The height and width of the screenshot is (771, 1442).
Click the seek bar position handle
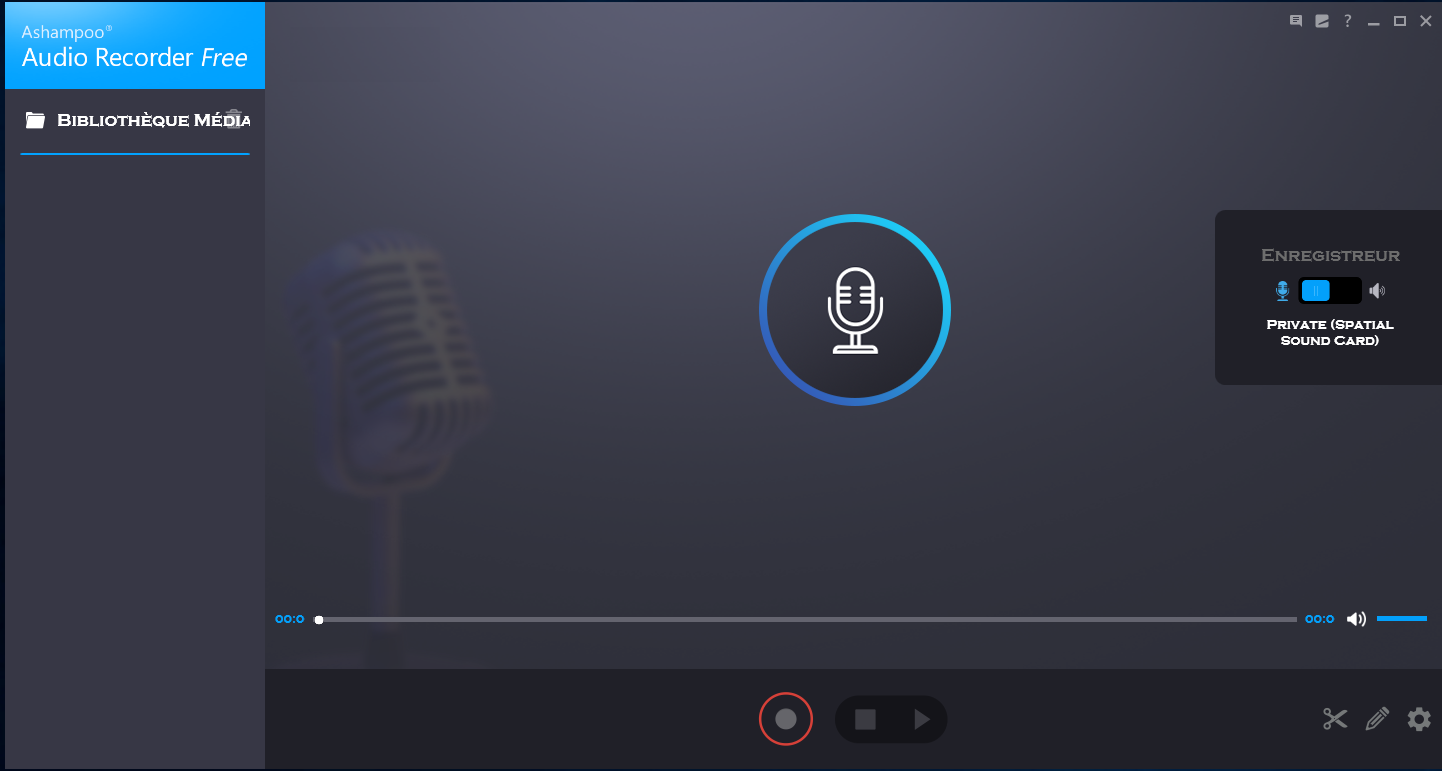pyautogui.click(x=319, y=620)
